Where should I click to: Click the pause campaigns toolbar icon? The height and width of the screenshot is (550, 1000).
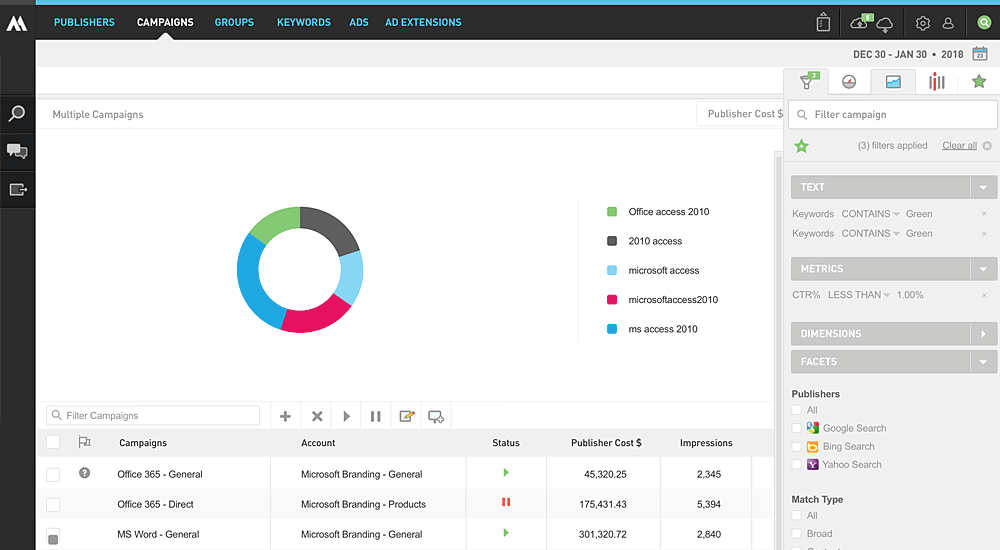[x=376, y=416]
